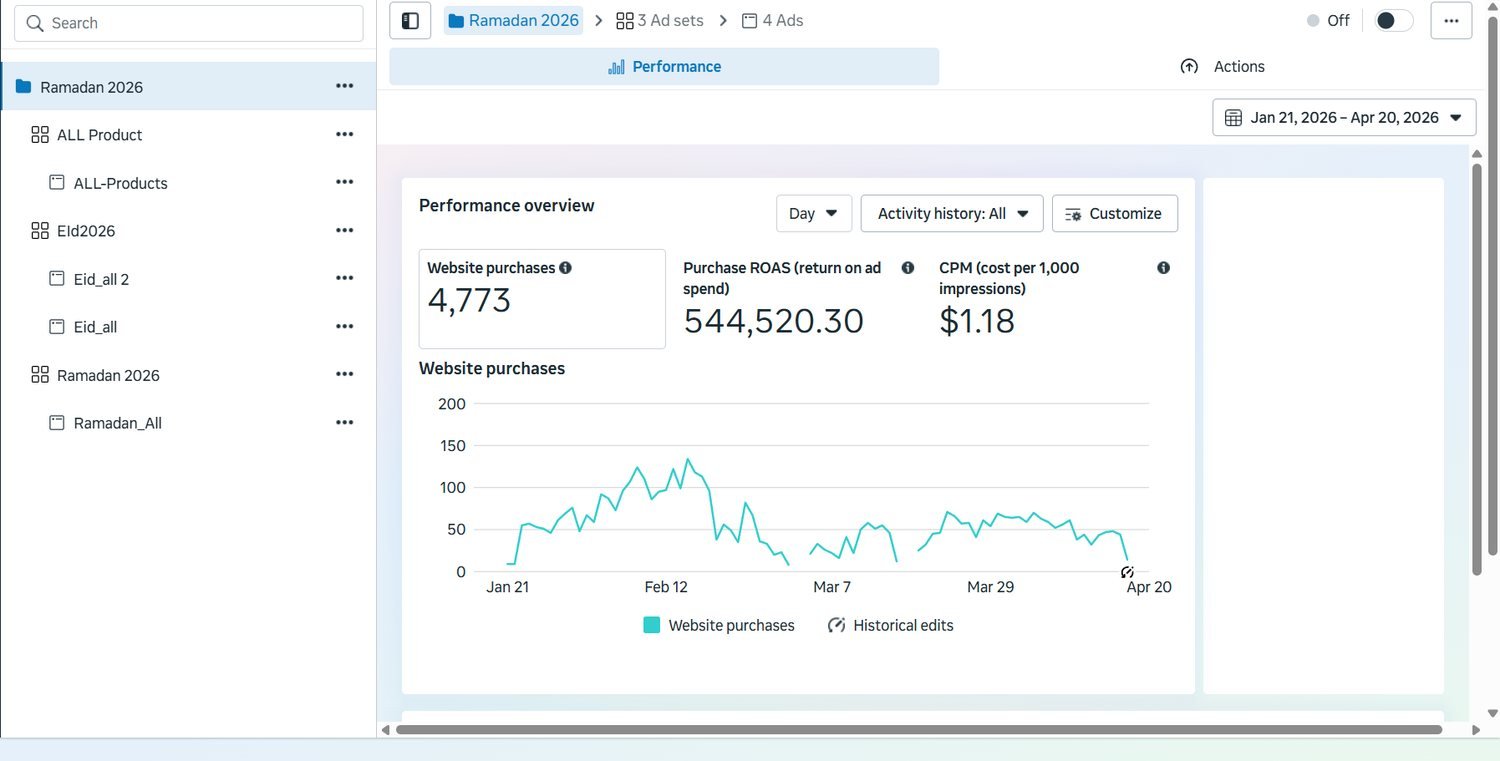Select the Website purchases metric card
This screenshot has height=761, width=1500.
tap(542, 299)
